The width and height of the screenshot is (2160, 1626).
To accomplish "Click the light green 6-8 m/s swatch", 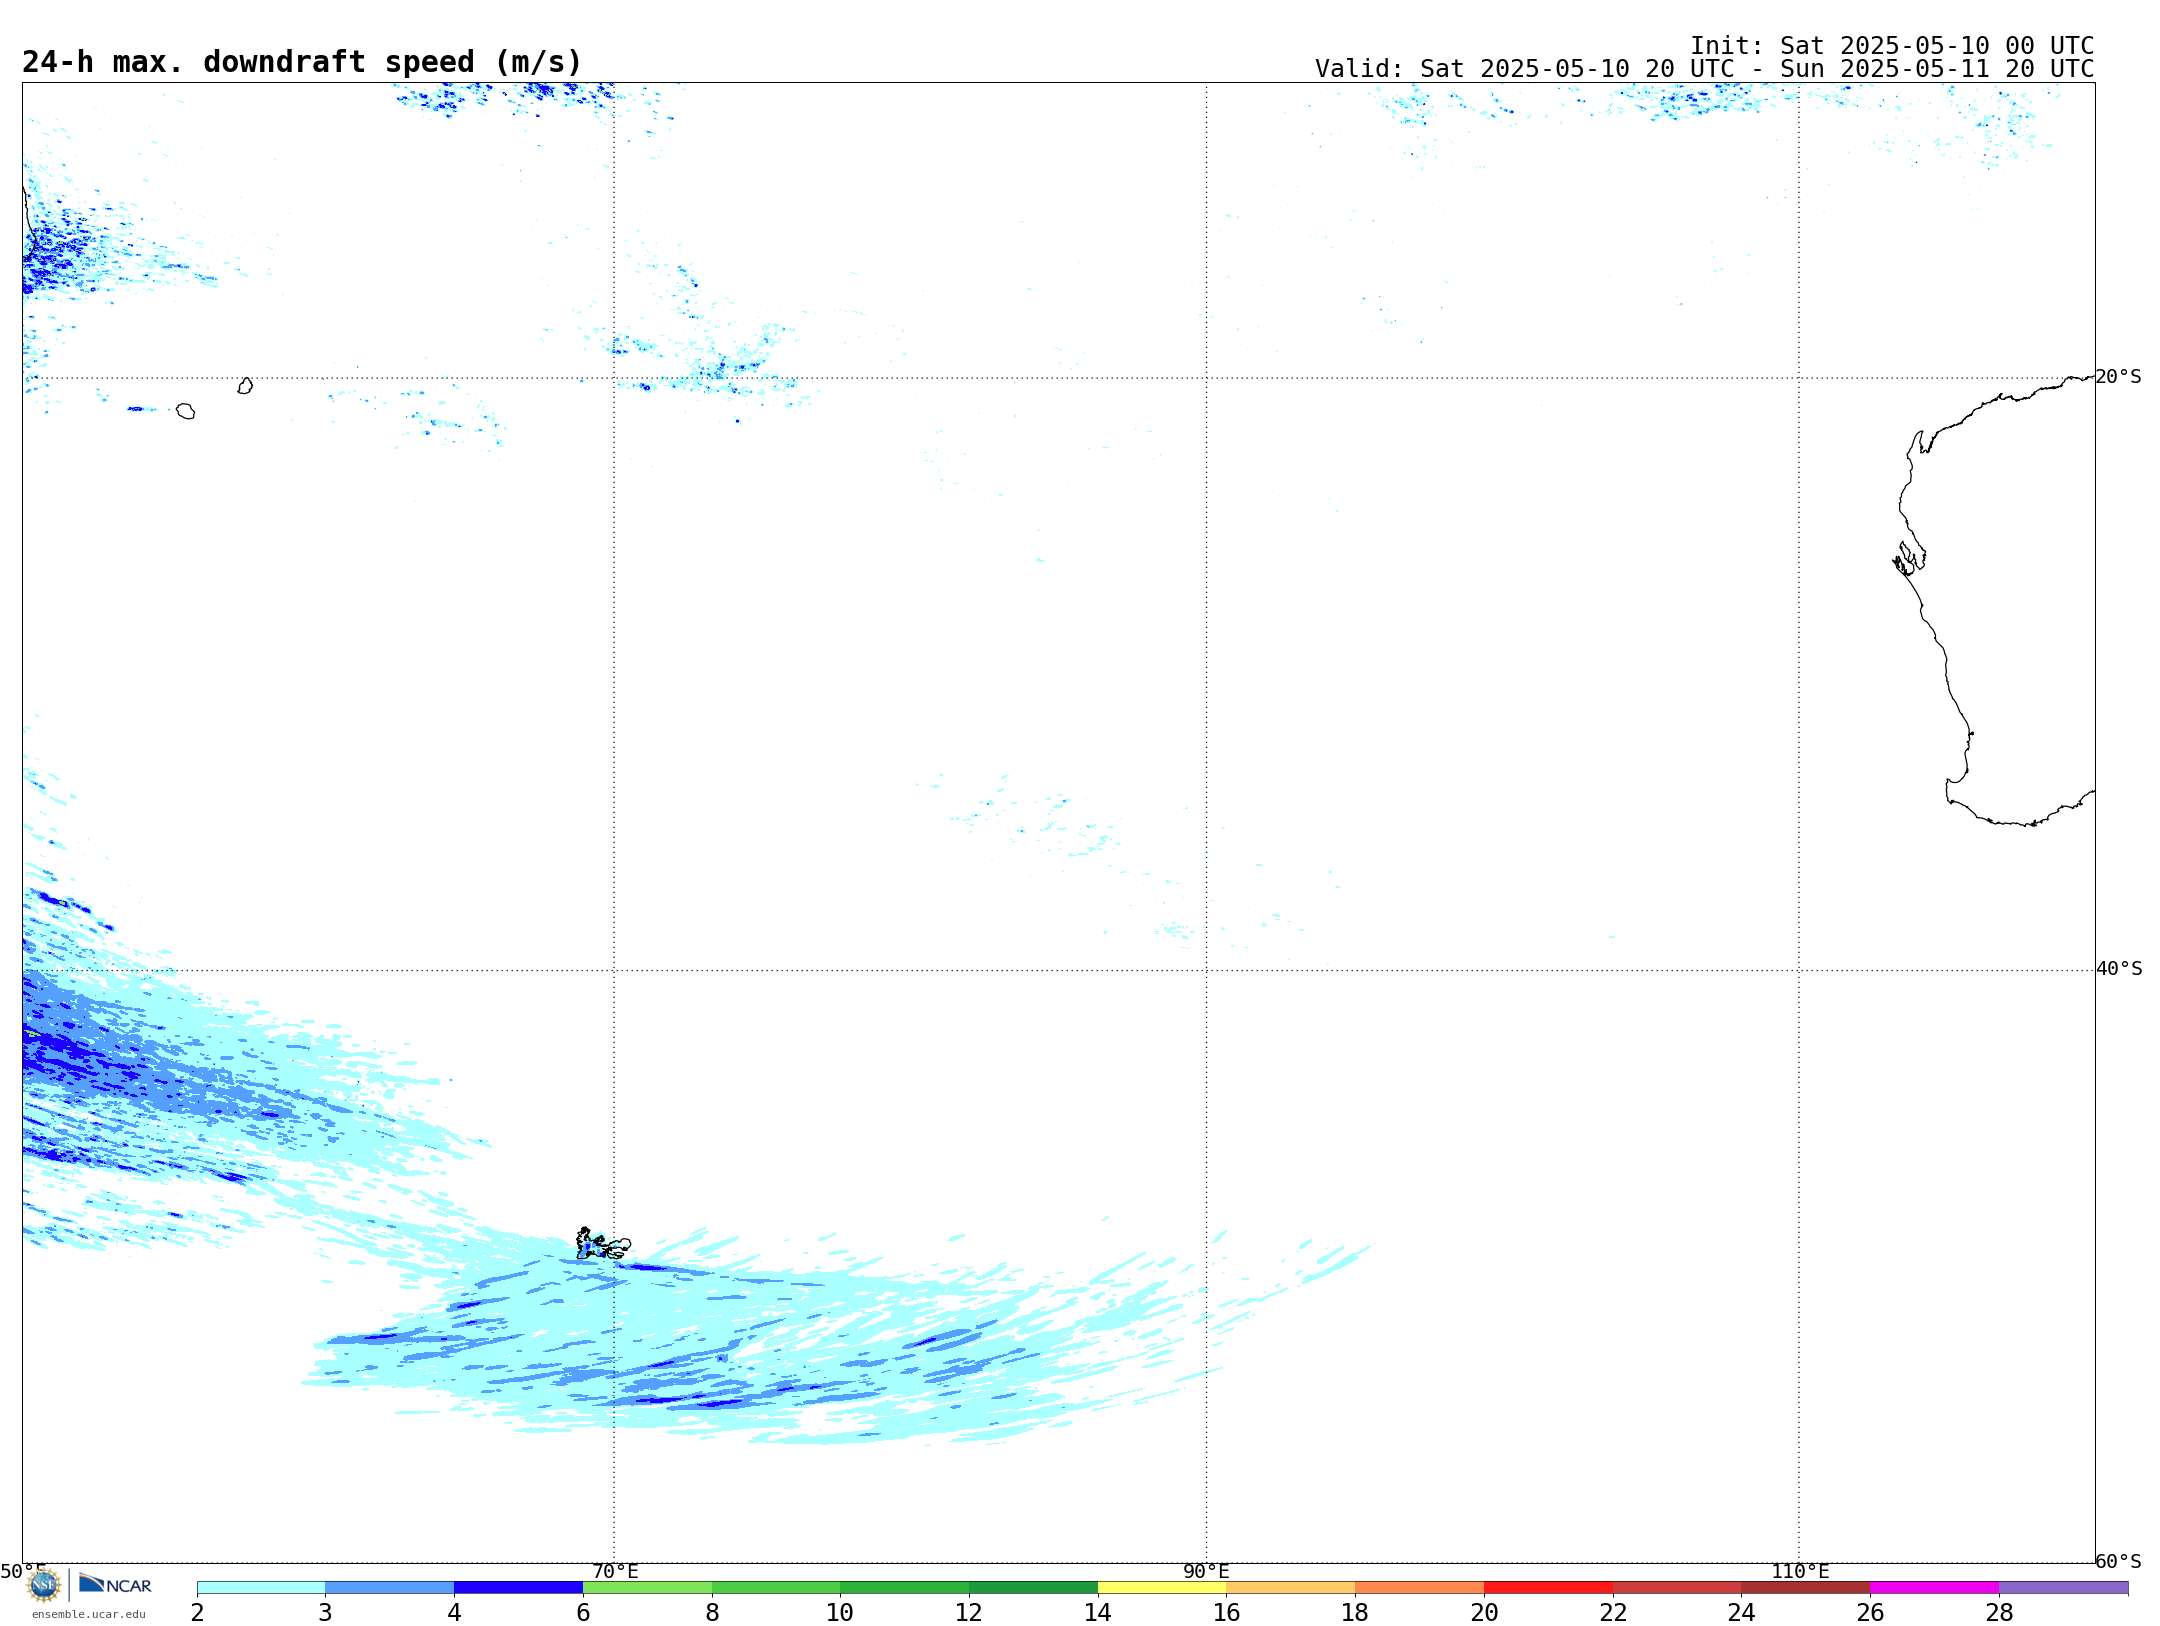I will 648,1588.
